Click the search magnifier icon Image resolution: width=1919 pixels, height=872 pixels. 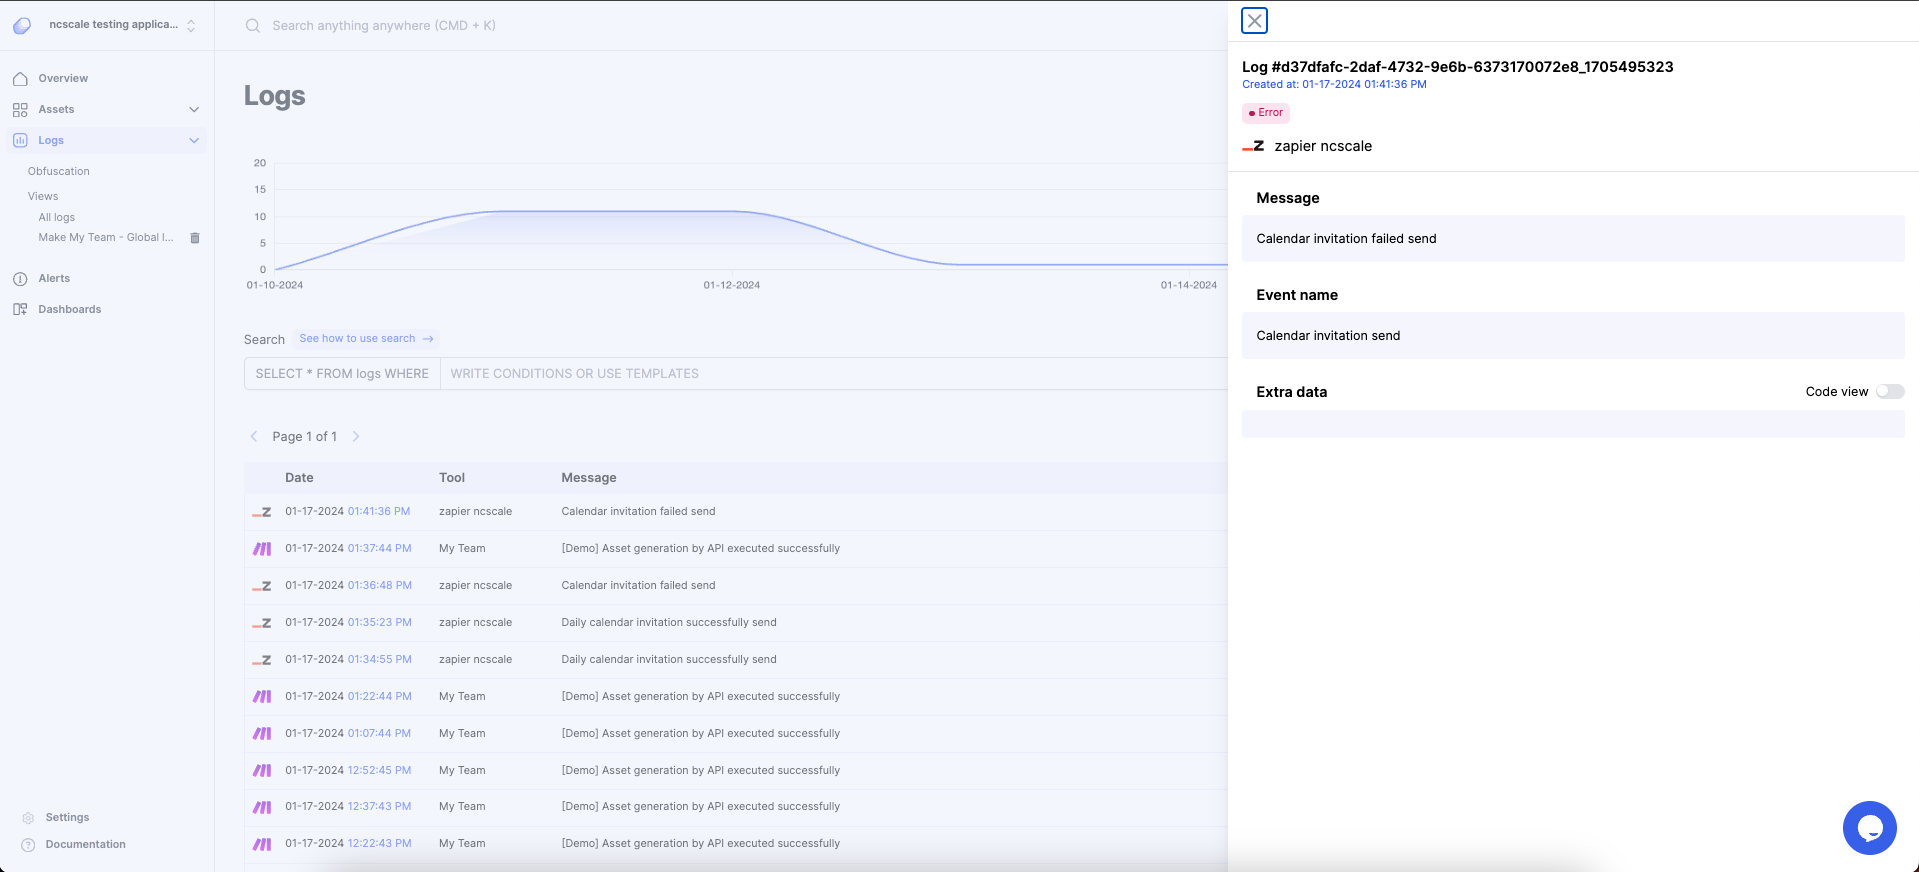253,26
